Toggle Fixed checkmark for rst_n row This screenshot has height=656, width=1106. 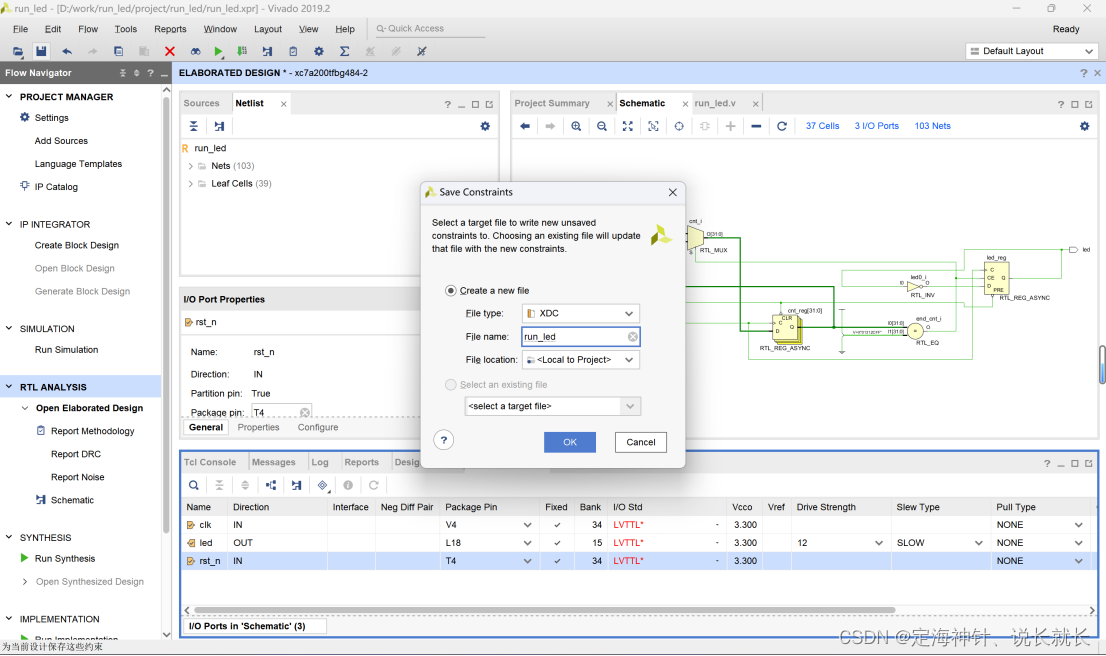[x=557, y=561]
